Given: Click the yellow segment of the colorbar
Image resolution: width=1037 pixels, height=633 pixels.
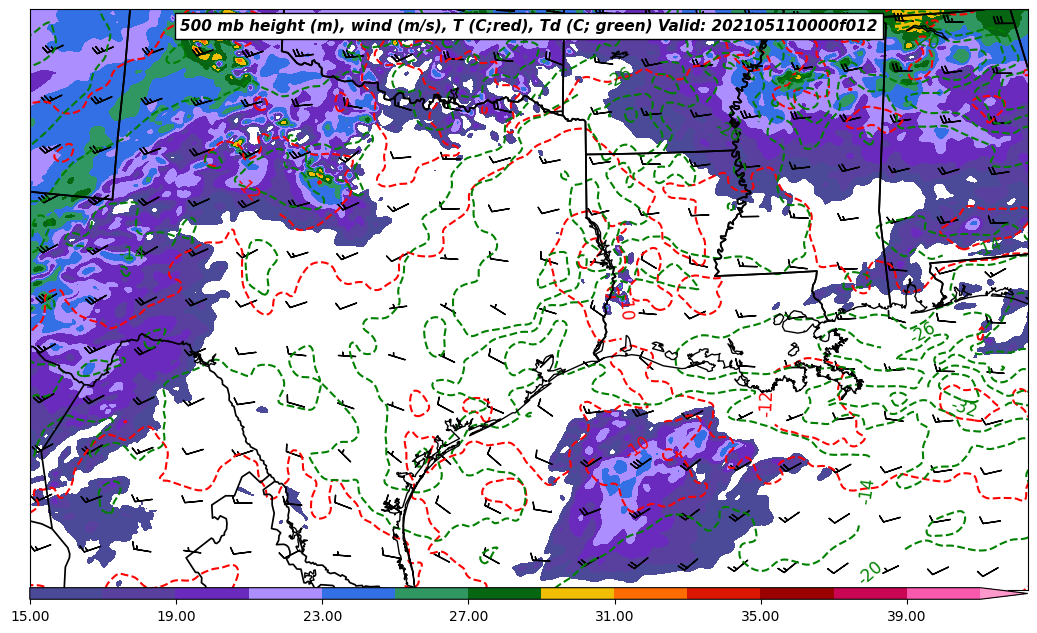Looking at the screenshot, I should (x=577, y=594).
